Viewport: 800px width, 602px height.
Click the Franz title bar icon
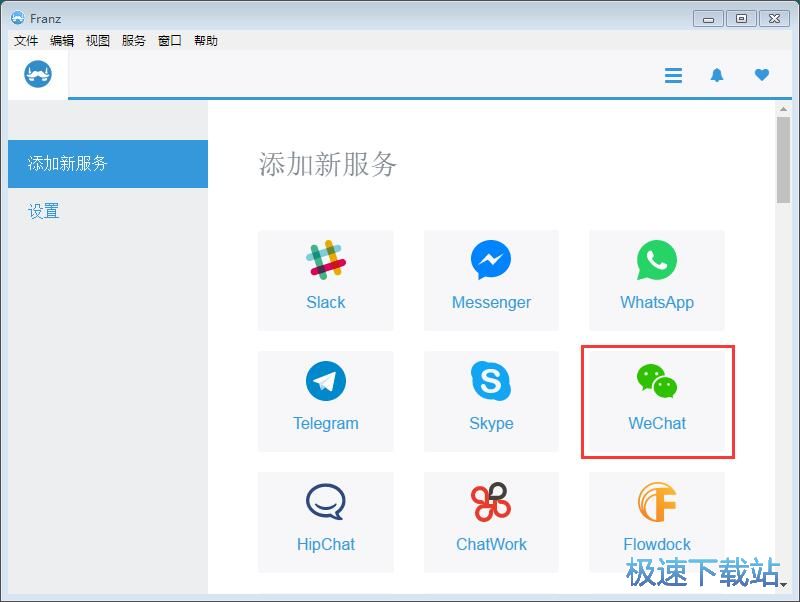tap(18, 18)
